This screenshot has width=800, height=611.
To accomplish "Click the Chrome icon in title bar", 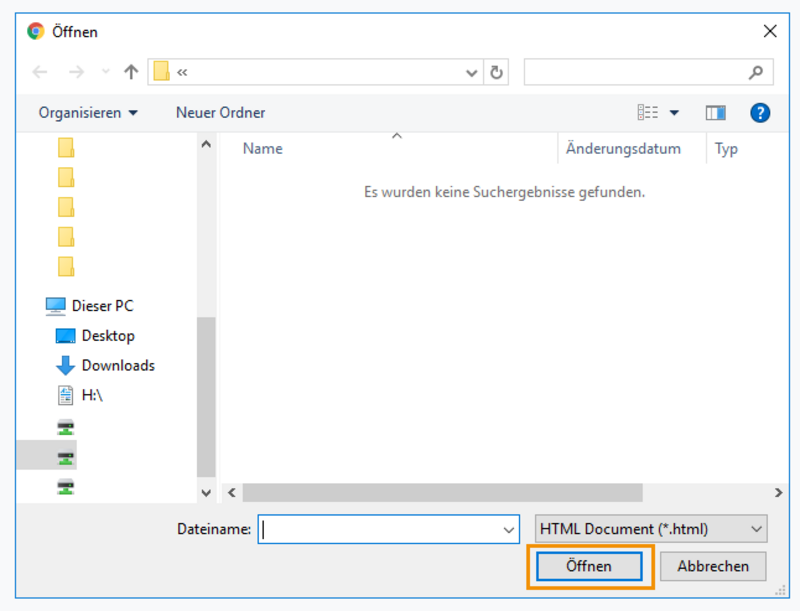I will pyautogui.click(x=36, y=32).
